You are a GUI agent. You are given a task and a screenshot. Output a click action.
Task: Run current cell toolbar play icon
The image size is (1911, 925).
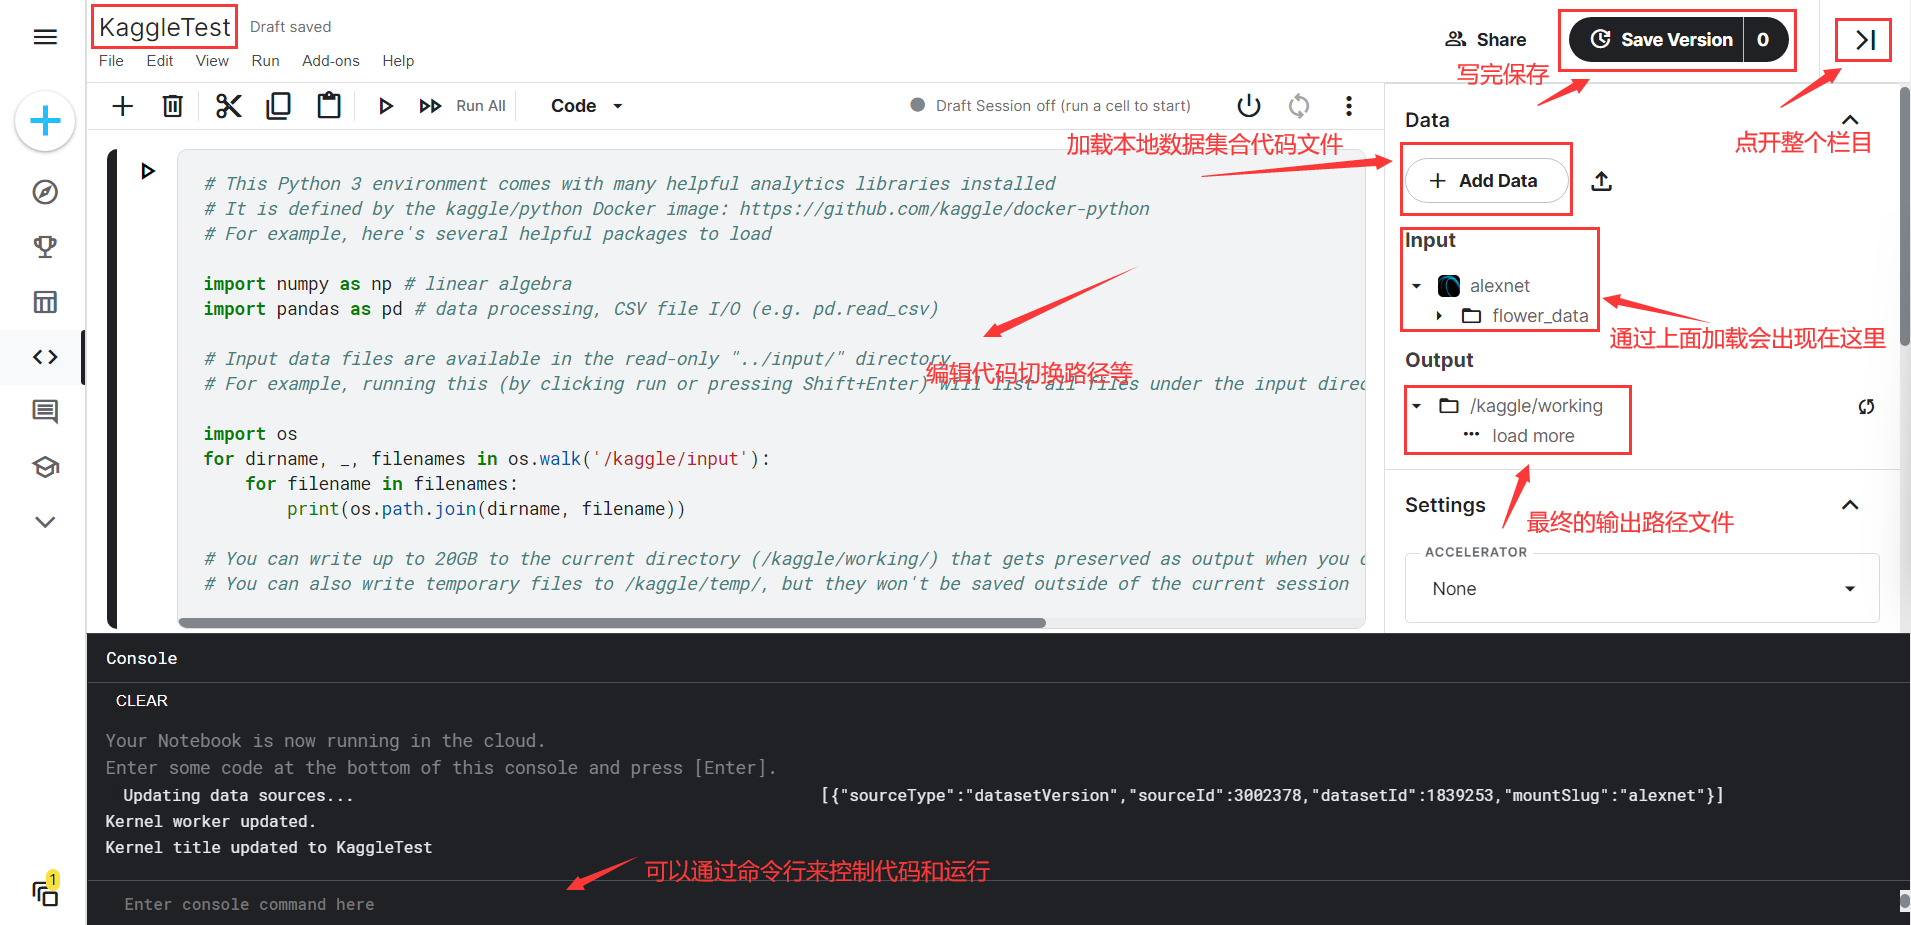coord(386,106)
